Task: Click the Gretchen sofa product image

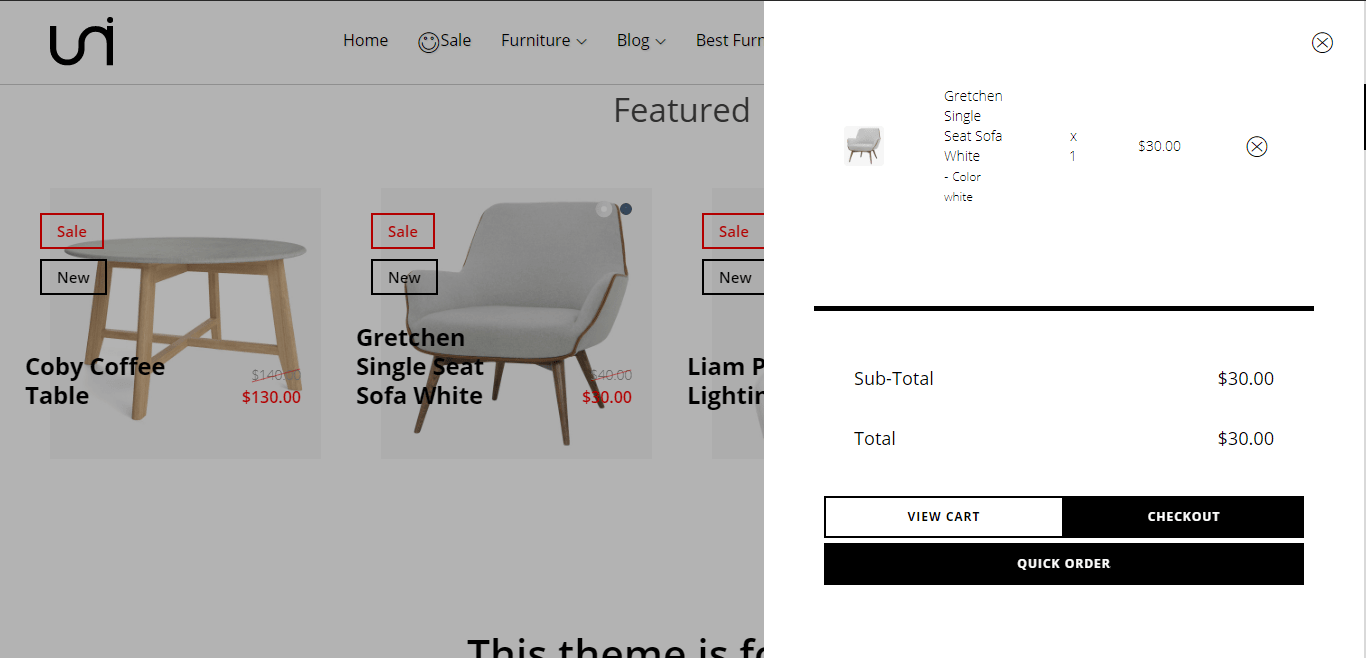Action: (x=516, y=323)
